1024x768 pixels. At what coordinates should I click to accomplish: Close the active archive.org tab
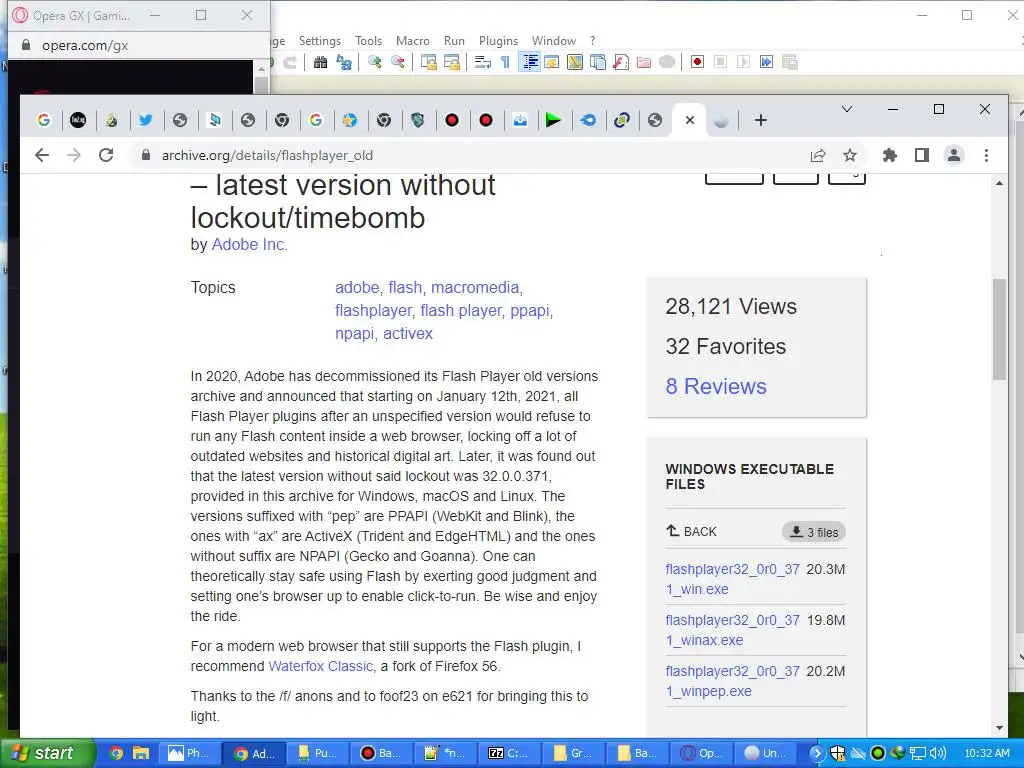coord(690,120)
